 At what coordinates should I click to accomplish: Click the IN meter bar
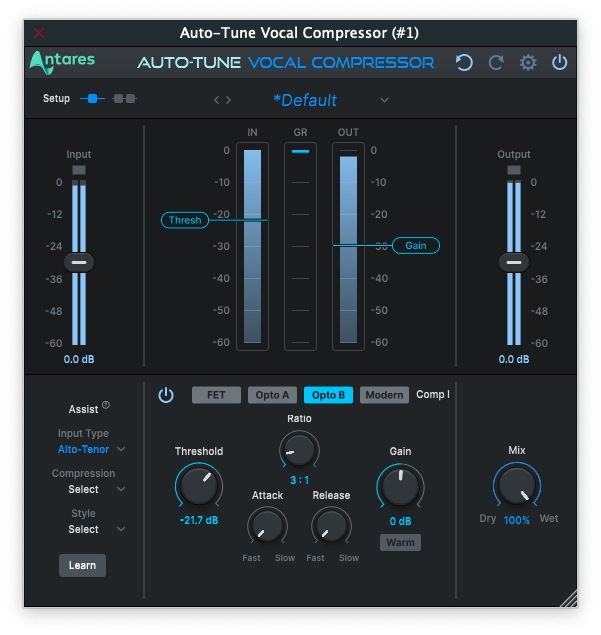coord(252,246)
